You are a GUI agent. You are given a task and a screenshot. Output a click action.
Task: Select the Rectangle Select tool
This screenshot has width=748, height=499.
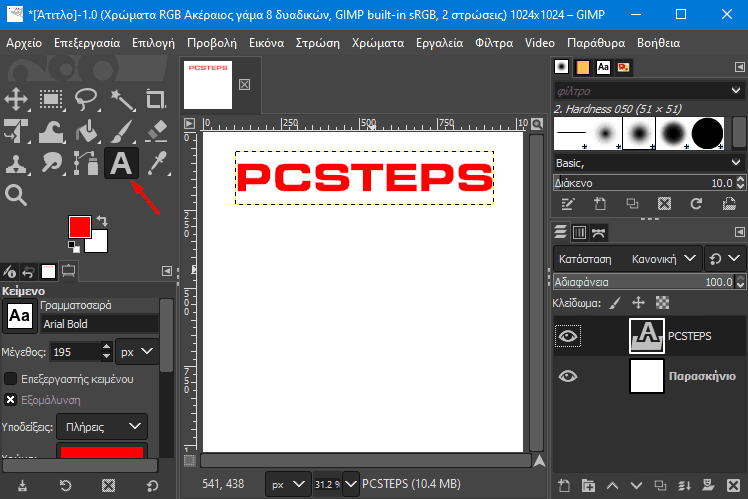51,100
